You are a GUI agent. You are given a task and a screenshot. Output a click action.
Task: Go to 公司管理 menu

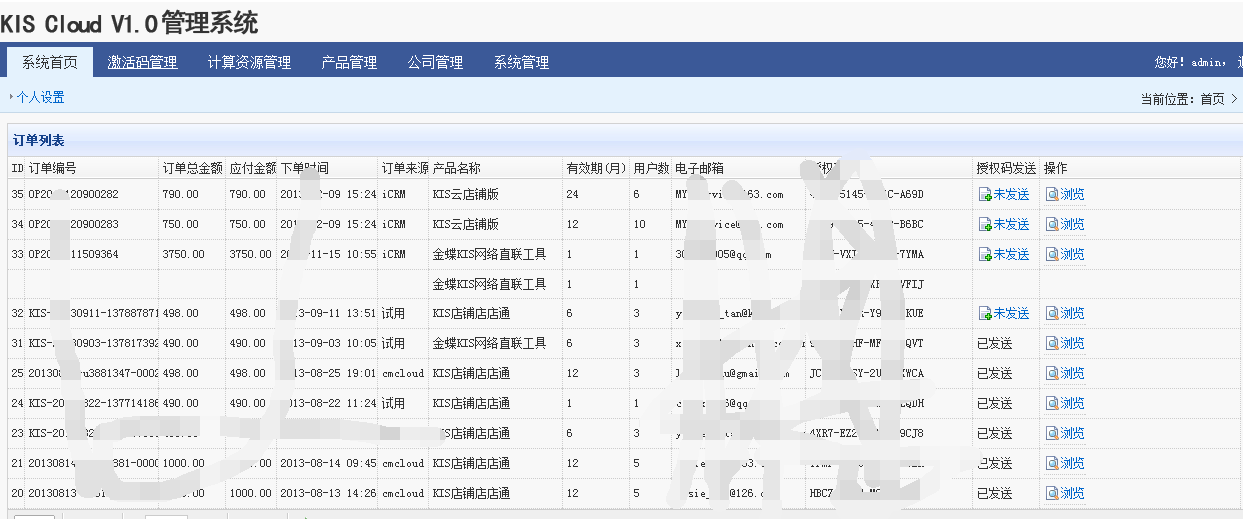point(435,62)
